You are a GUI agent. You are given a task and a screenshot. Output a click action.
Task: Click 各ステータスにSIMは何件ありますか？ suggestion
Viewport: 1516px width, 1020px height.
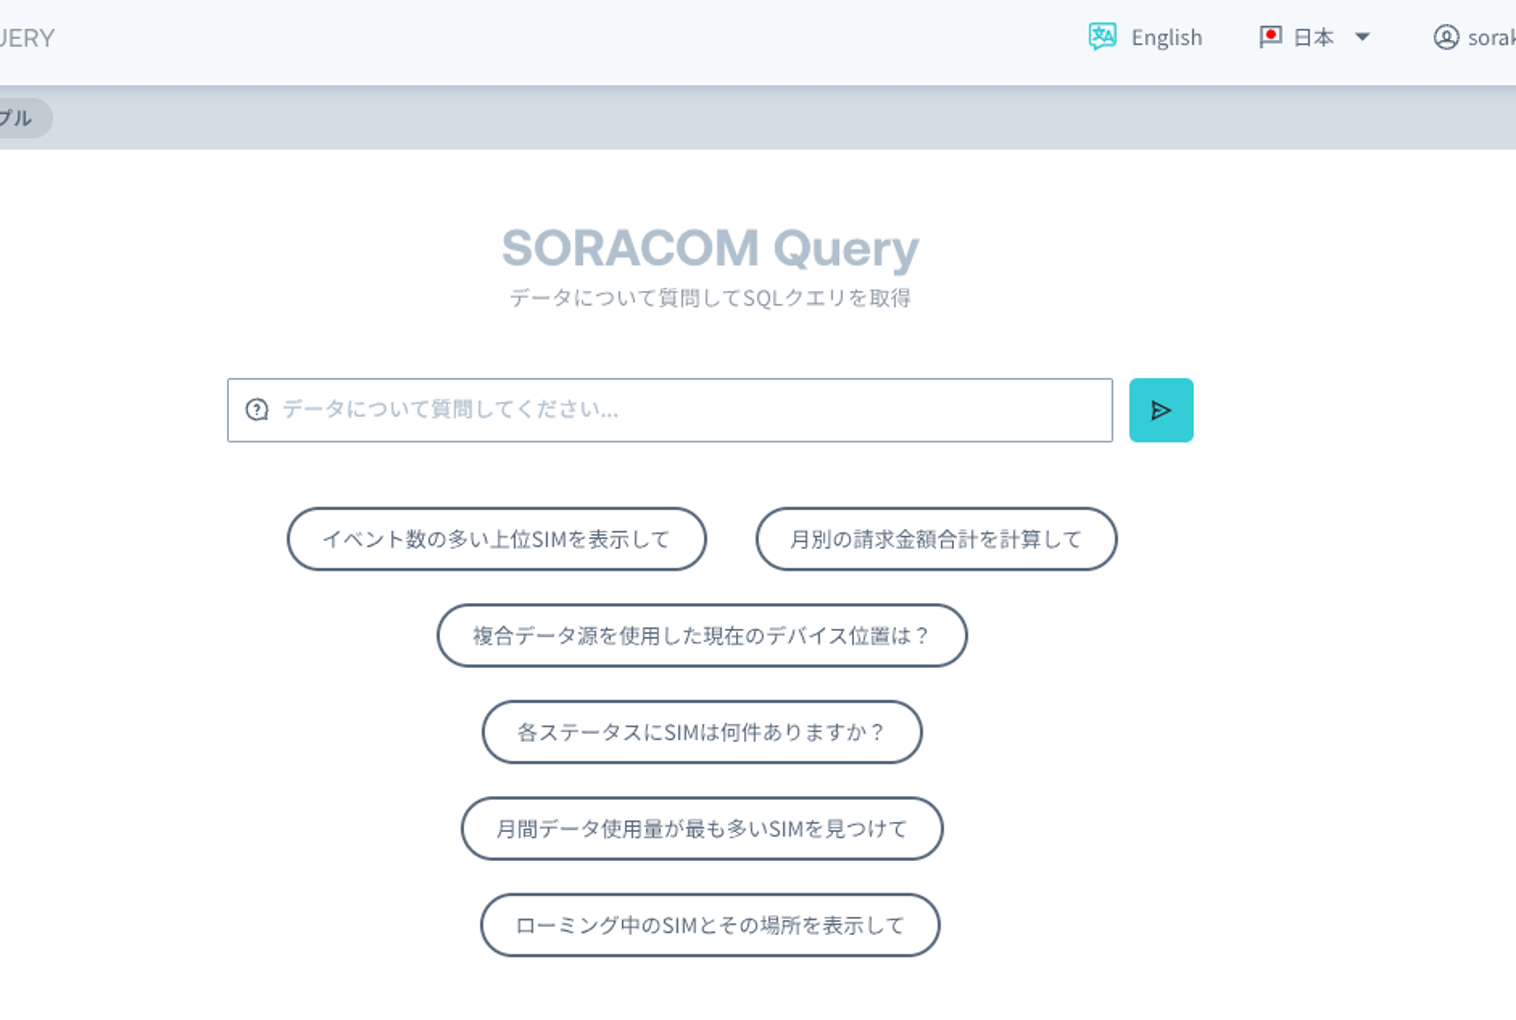(x=702, y=732)
